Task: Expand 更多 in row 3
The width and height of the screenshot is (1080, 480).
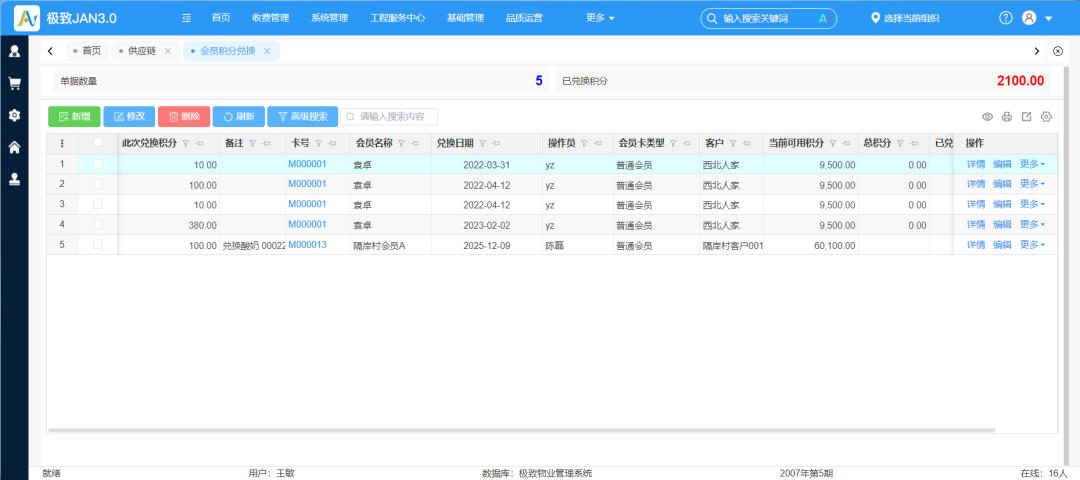Action: [1032, 205]
